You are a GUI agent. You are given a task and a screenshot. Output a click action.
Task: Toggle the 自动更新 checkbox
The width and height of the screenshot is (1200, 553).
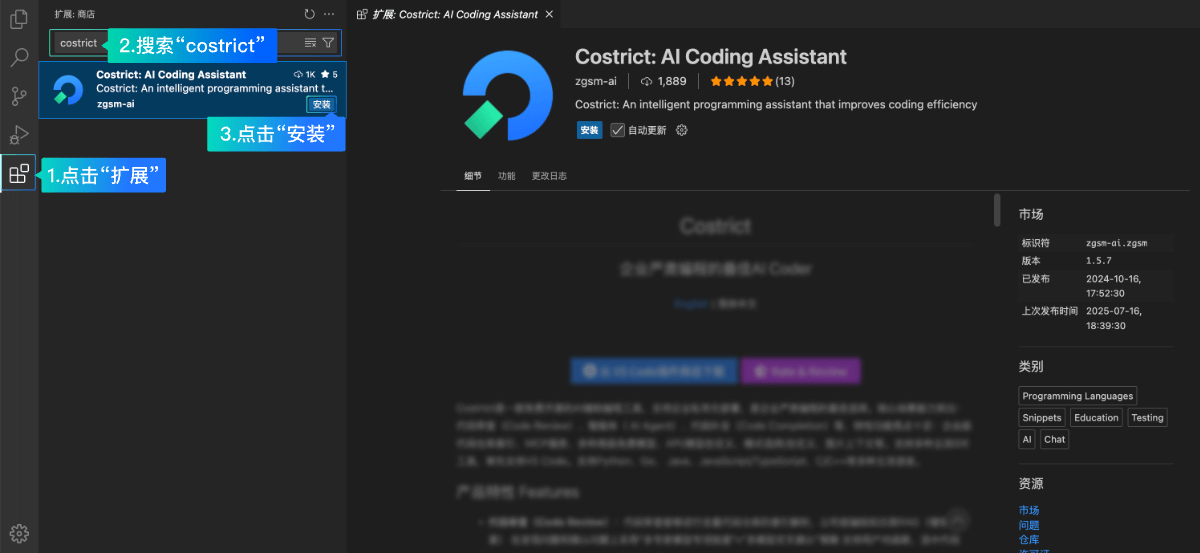618,130
